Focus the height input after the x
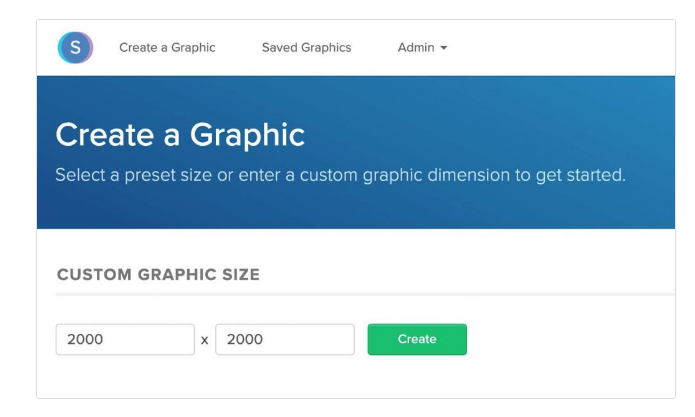 pos(285,339)
